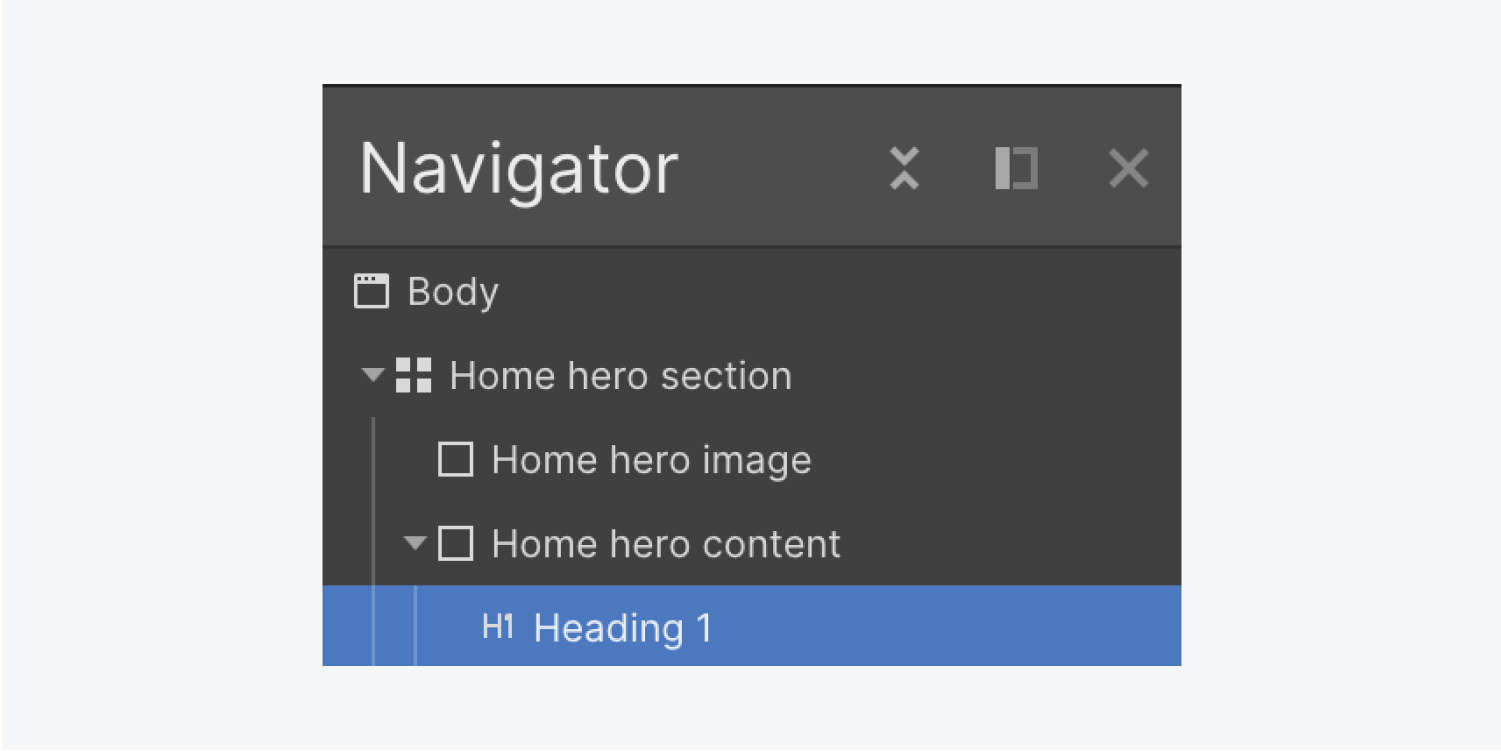1501x751 pixels.
Task: Collapse the Home hero section tree arrow
Action: point(373,376)
